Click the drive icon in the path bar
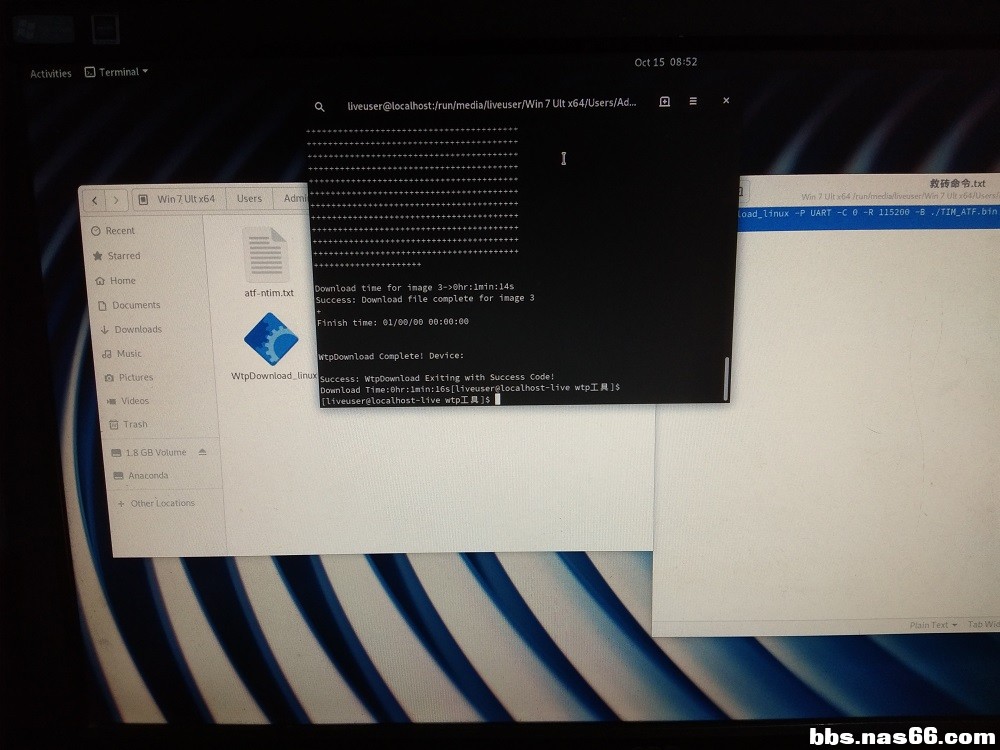Image resolution: width=1000 pixels, height=750 pixels. click(143, 200)
